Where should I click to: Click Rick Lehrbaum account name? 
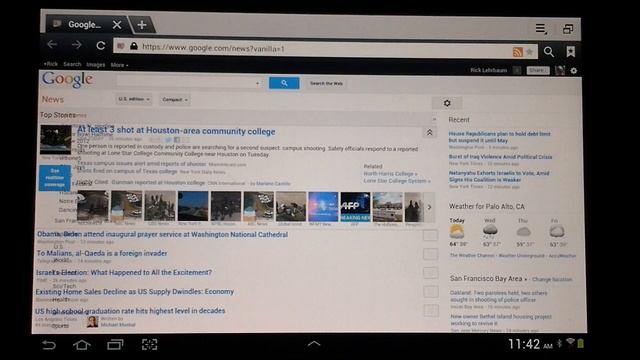point(488,70)
